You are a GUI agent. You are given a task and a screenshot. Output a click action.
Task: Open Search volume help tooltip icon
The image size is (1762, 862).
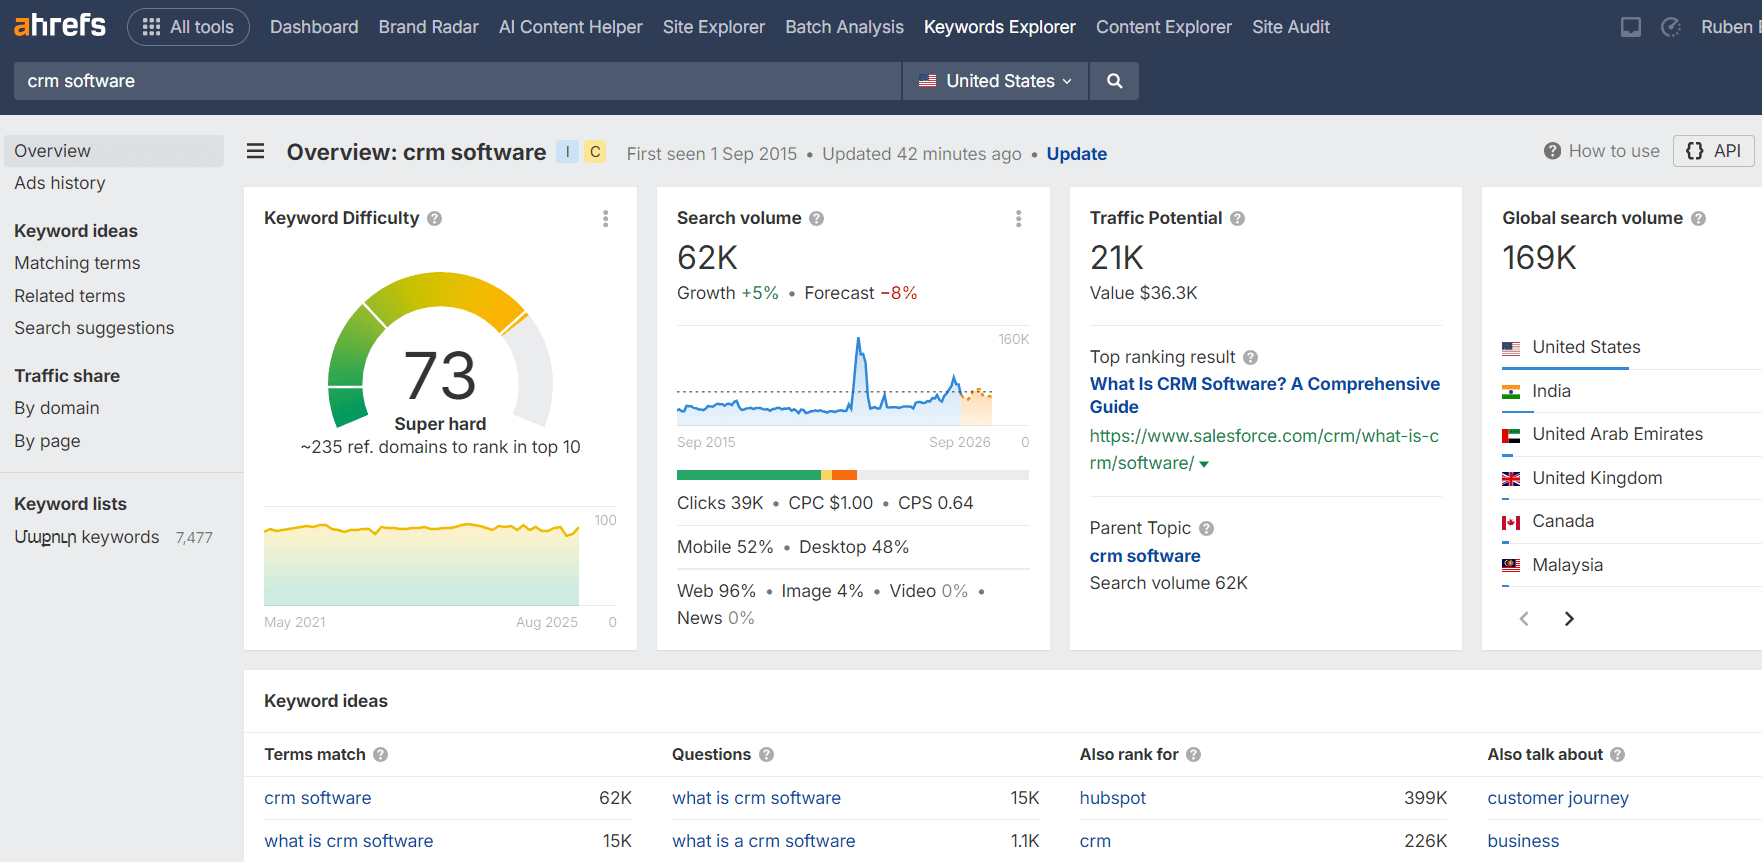(x=817, y=218)
